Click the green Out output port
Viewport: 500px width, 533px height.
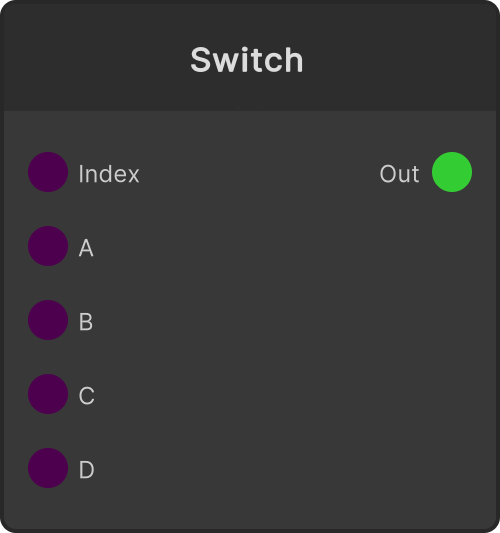452,172
